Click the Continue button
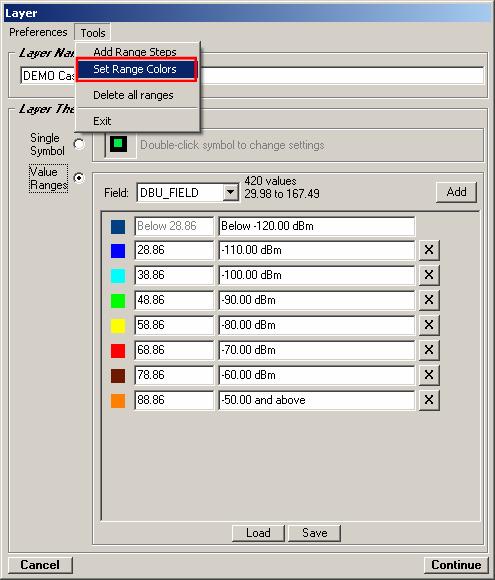 (456, 564)
